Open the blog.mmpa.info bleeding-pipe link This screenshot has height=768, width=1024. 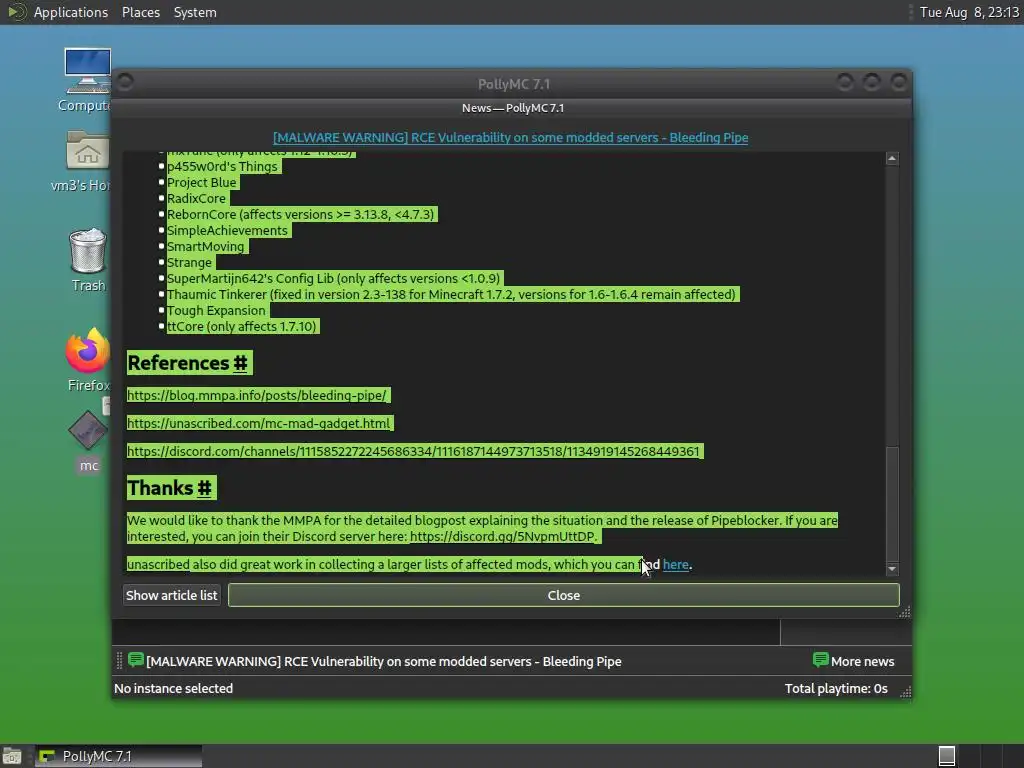[x=257, y=395]
